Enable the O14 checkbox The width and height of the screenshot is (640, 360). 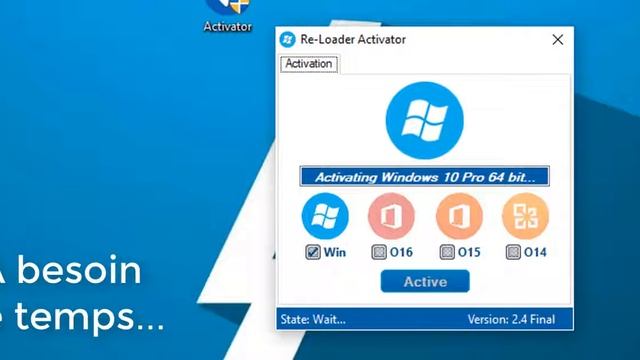pos(513,252)
